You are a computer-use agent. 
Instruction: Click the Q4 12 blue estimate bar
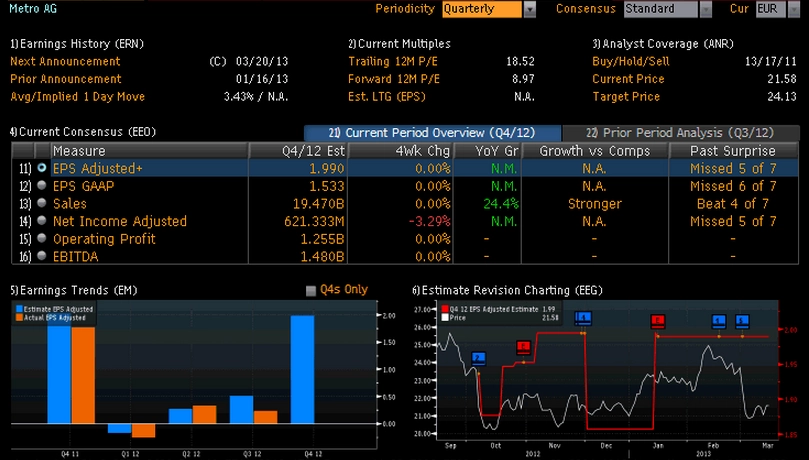[x=302, y=369]
